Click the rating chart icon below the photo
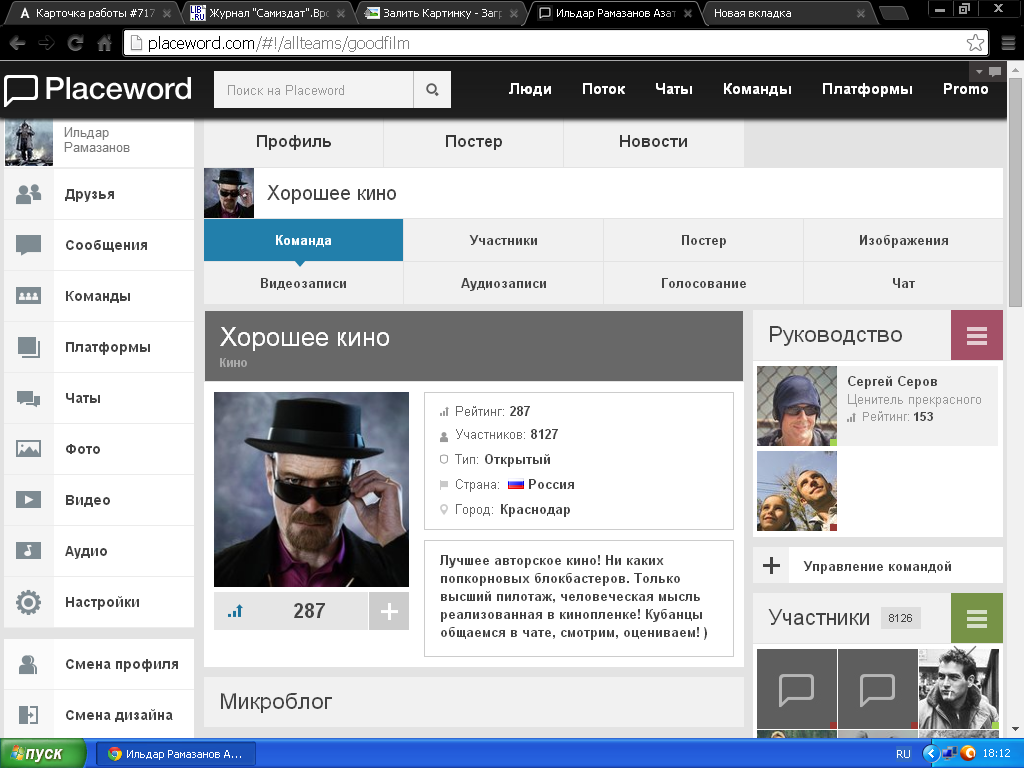Image resolution: width=1024 pixels, height=768 pixels. pos(235,611)
